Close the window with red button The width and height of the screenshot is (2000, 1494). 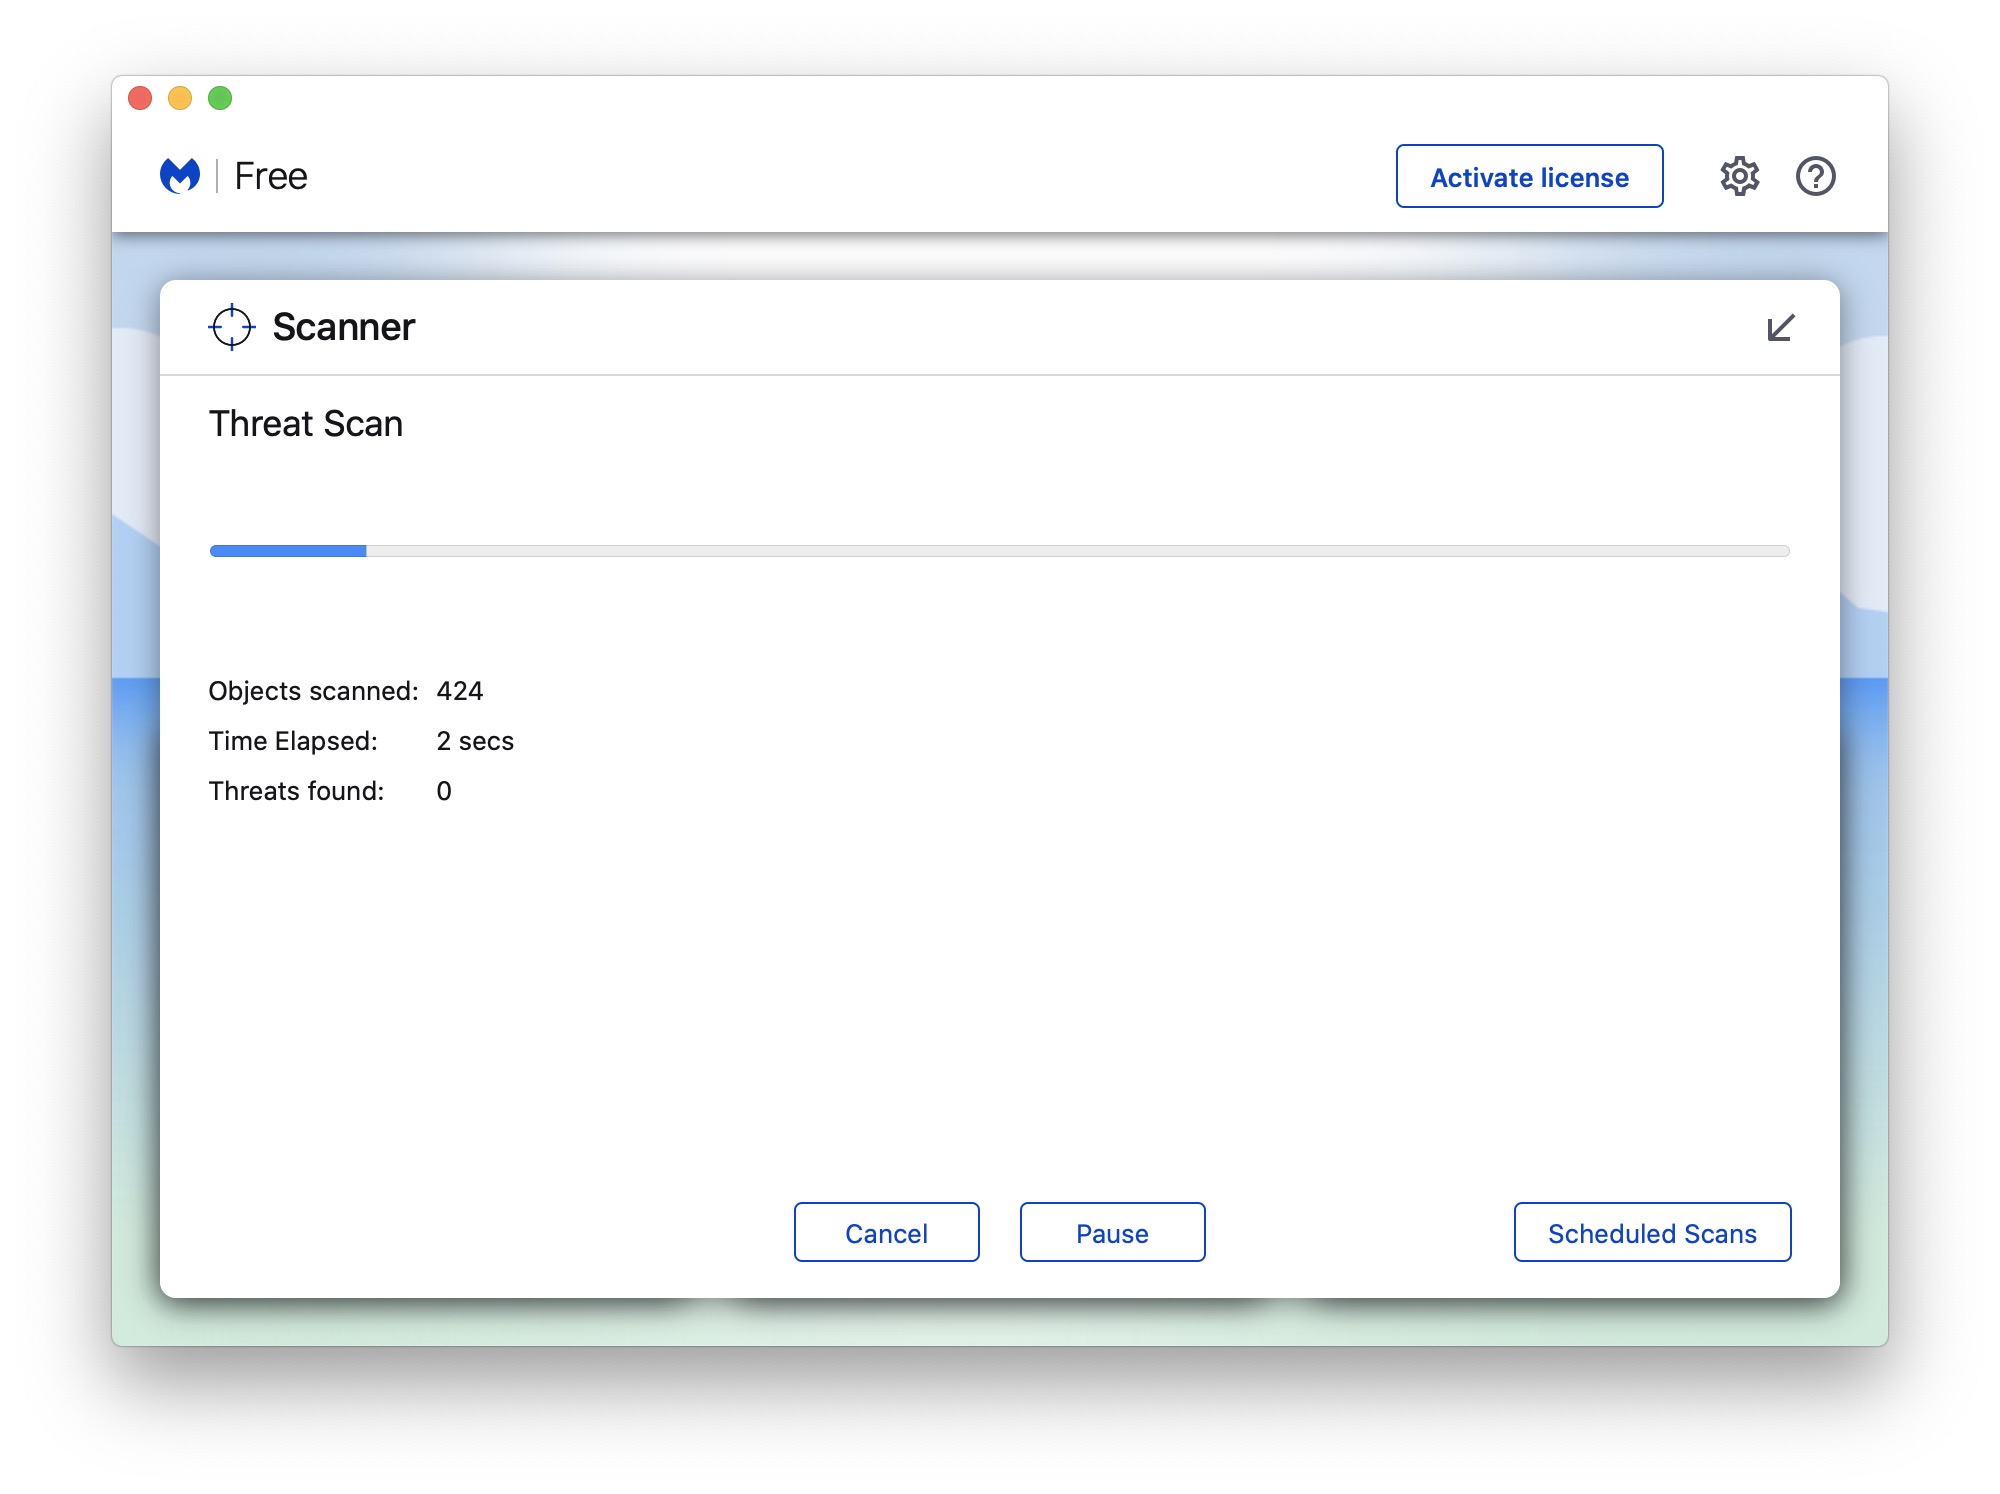(140, 98)
